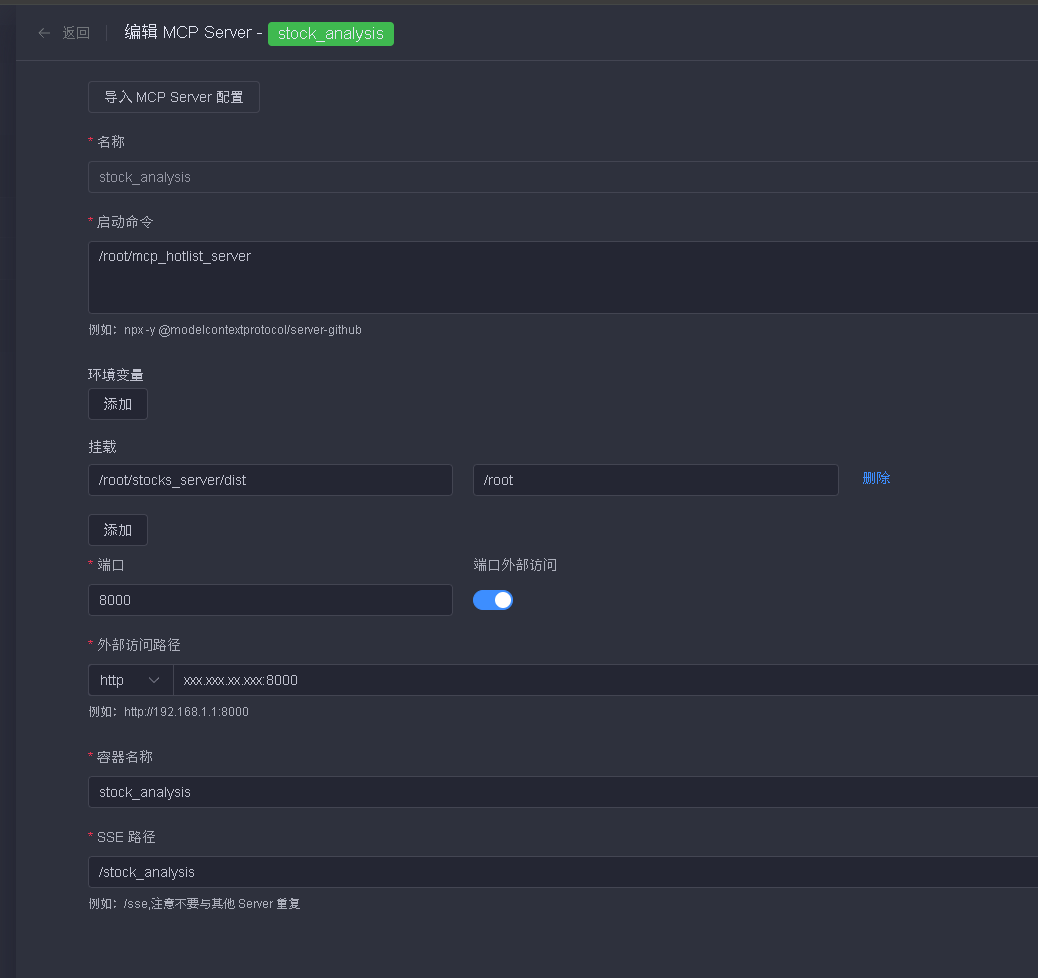Click the SSE 路径 input field
Viewport: 1038px width, 978px height.
coord(560,872)
